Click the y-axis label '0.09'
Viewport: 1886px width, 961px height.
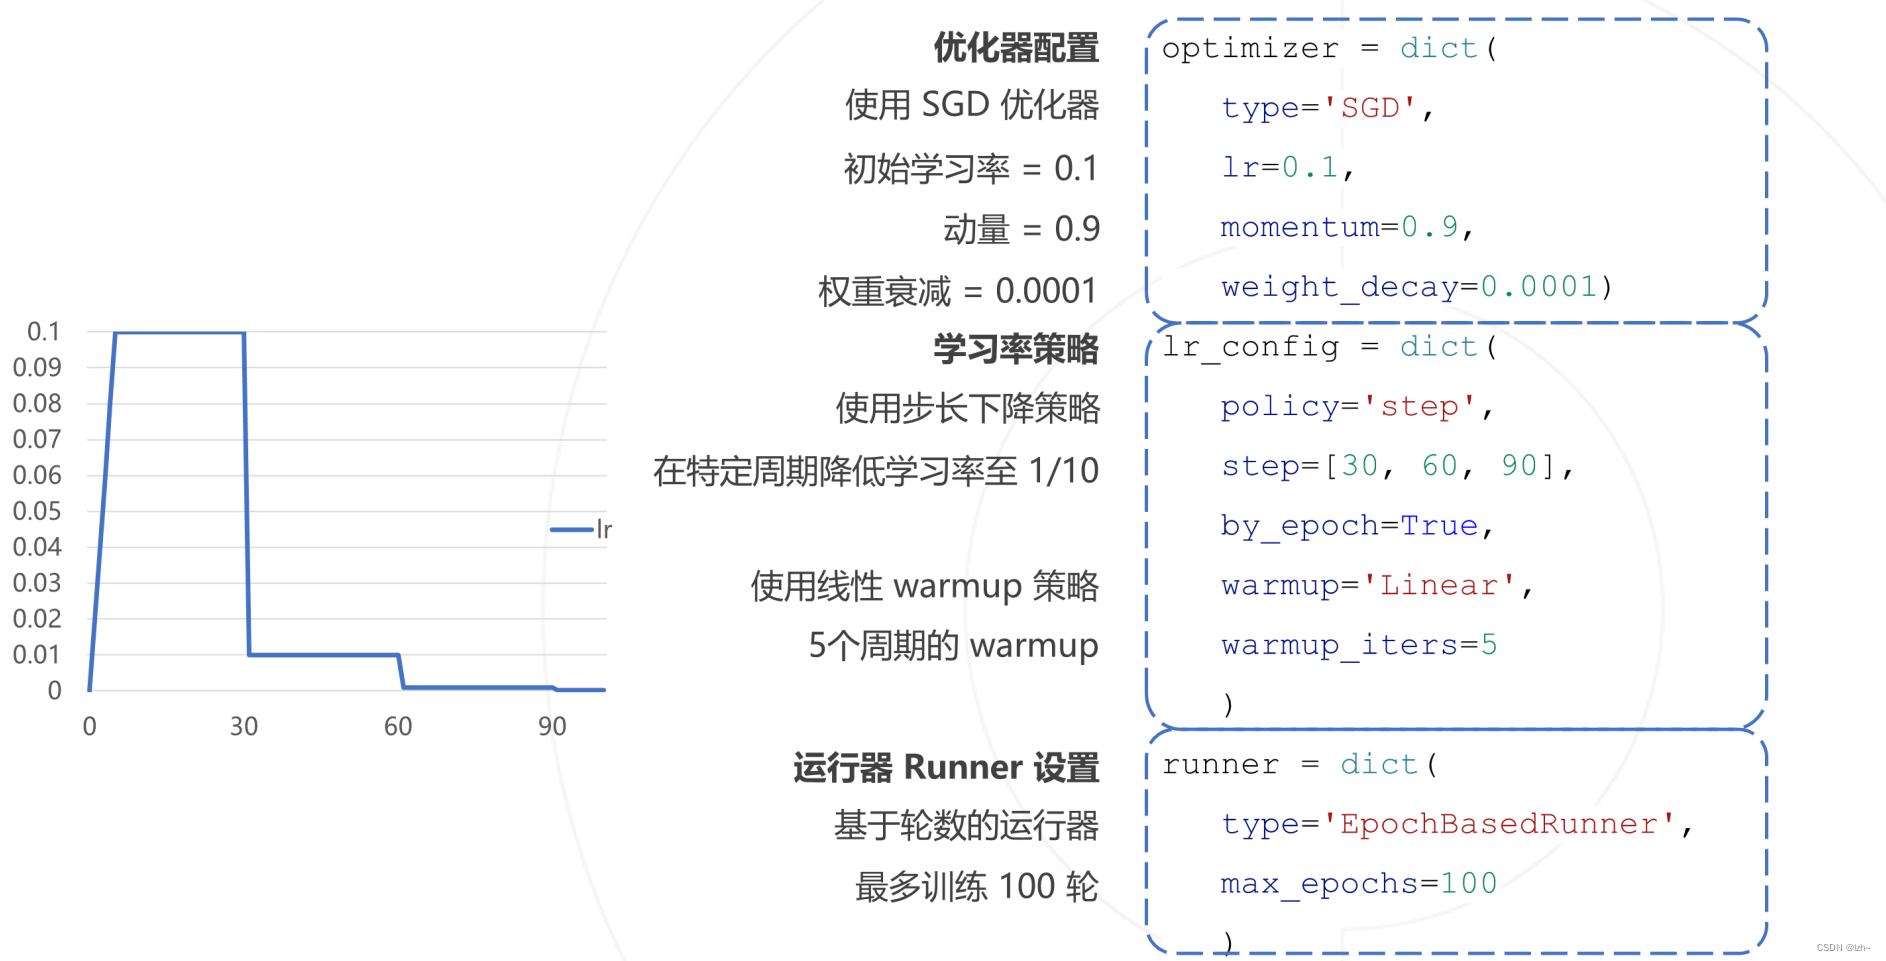pyautogui.click(x=37, y=368)
